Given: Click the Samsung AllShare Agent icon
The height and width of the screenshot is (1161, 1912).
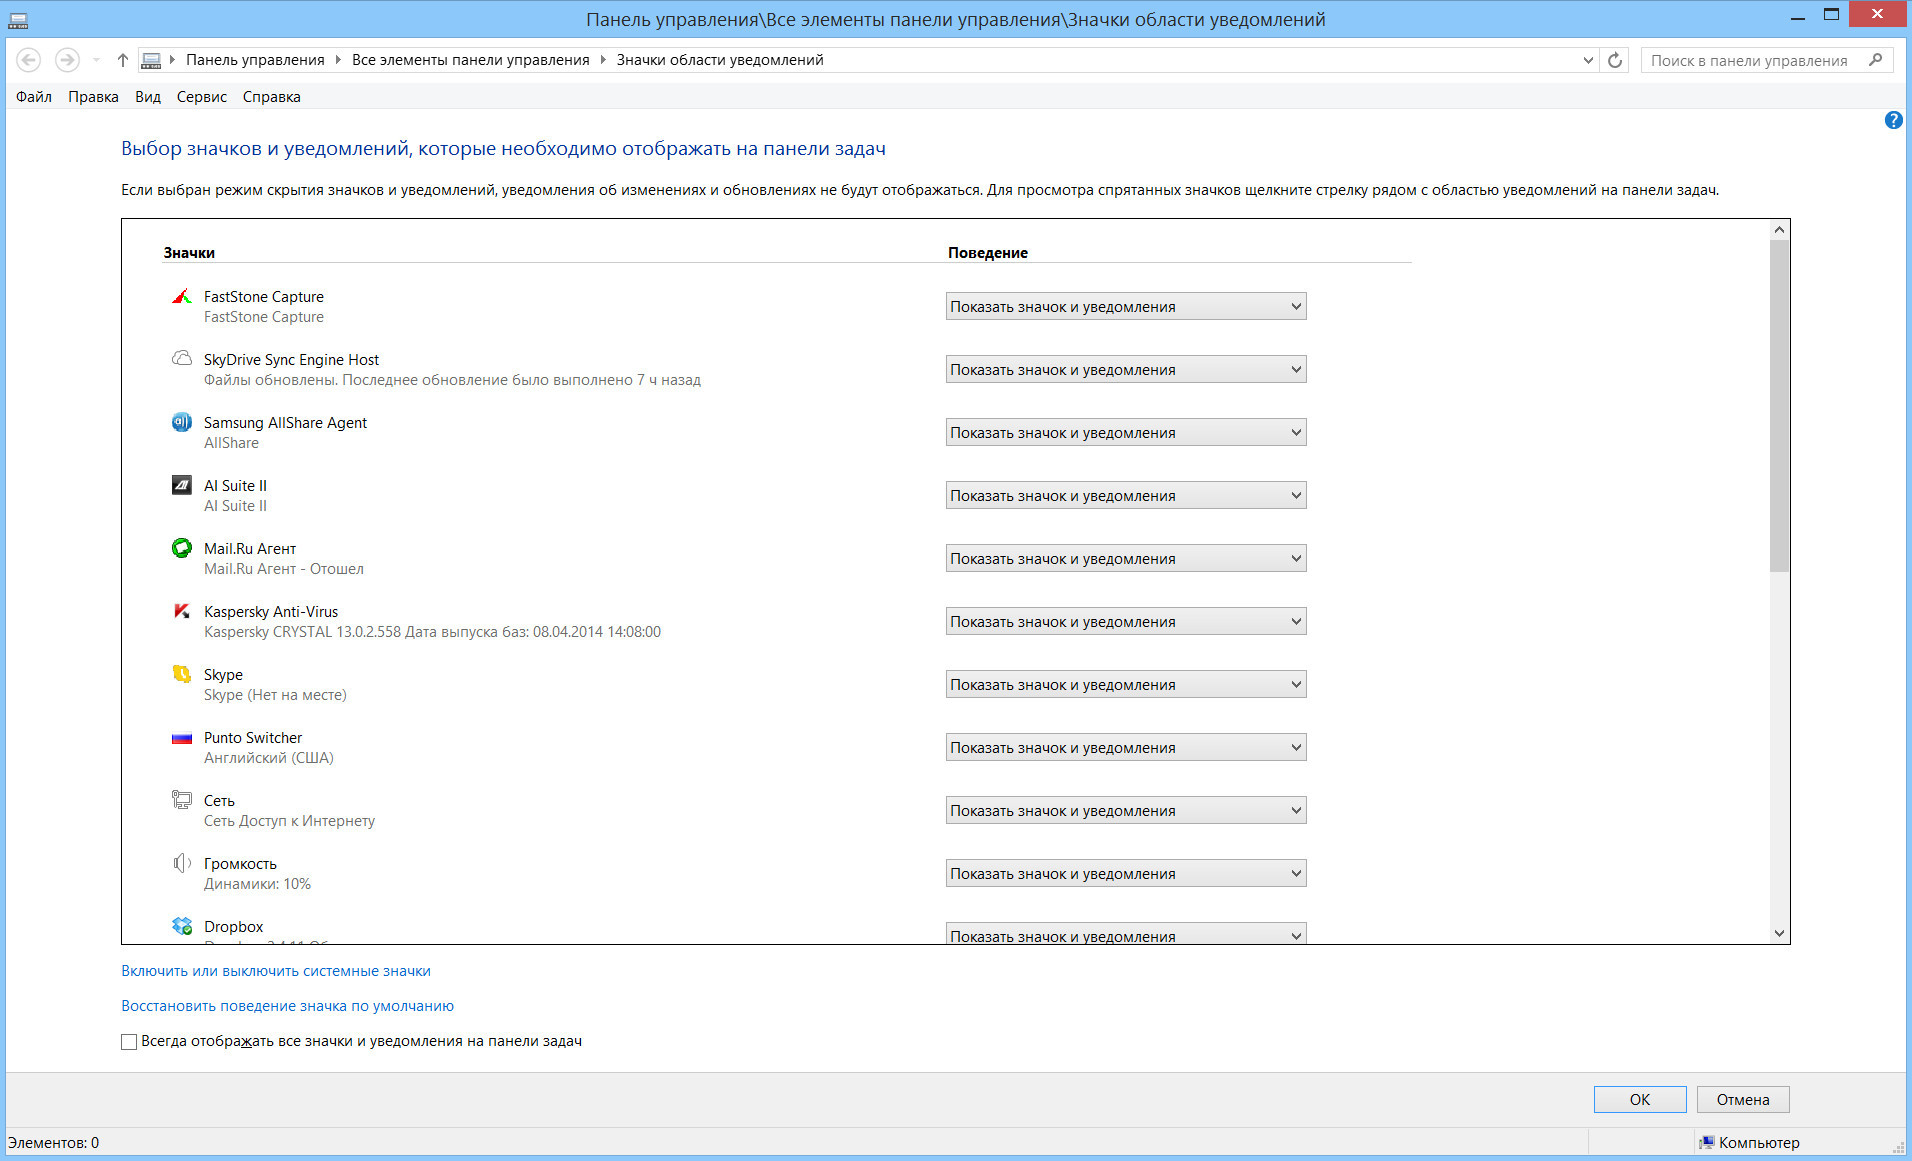Looking at the screenshot, I should click(x=181, y=422).
